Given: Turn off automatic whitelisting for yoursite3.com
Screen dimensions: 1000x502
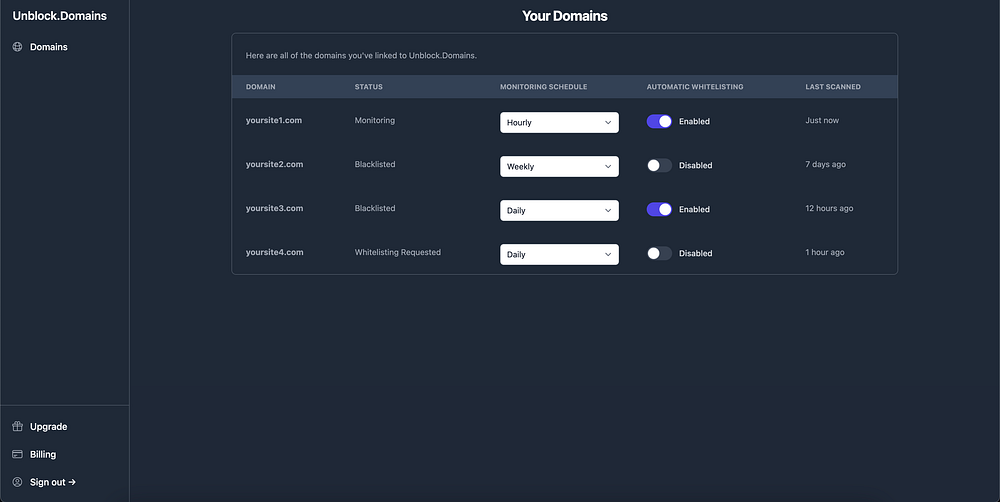Looking at the screenshot, I should 659,209.
